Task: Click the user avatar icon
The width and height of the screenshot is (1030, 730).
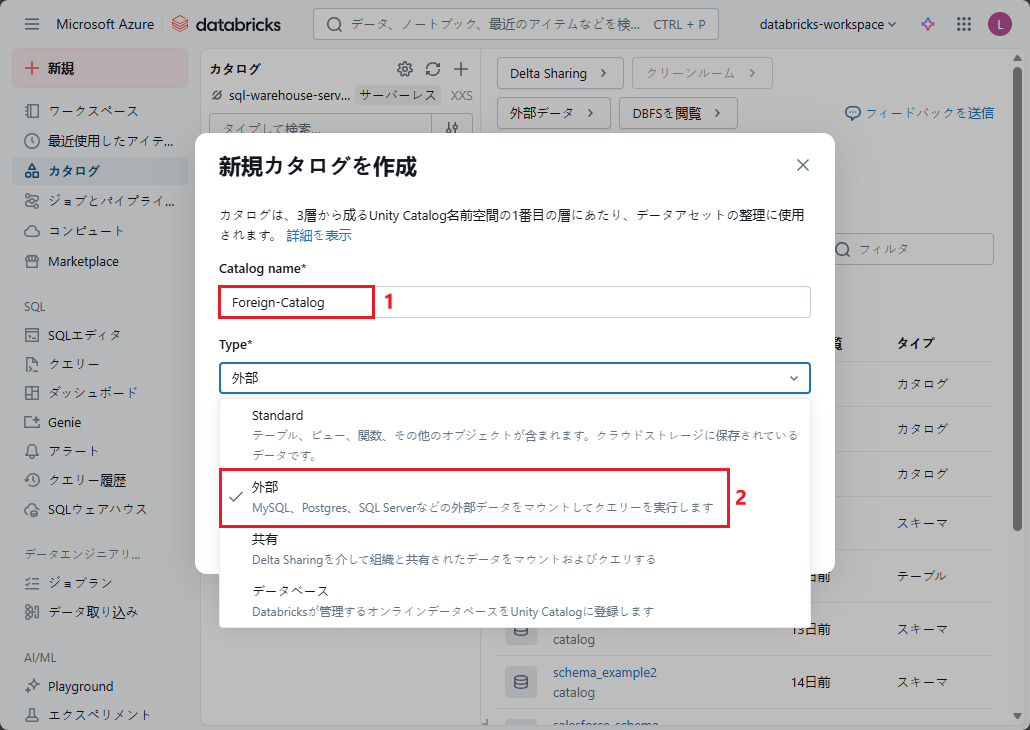Action: pos(999,24)
